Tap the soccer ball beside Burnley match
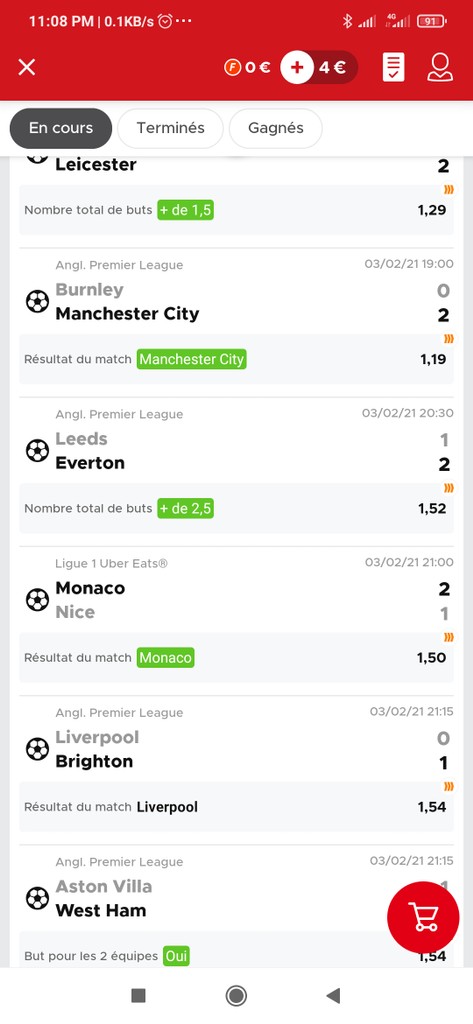This screenshot has width=473, height=1024. pyautogui.click(x=37, y=302)
